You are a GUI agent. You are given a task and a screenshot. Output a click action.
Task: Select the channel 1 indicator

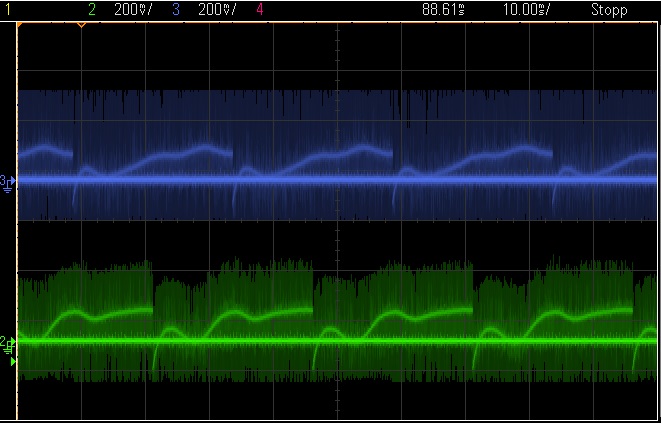coord(7,9)
